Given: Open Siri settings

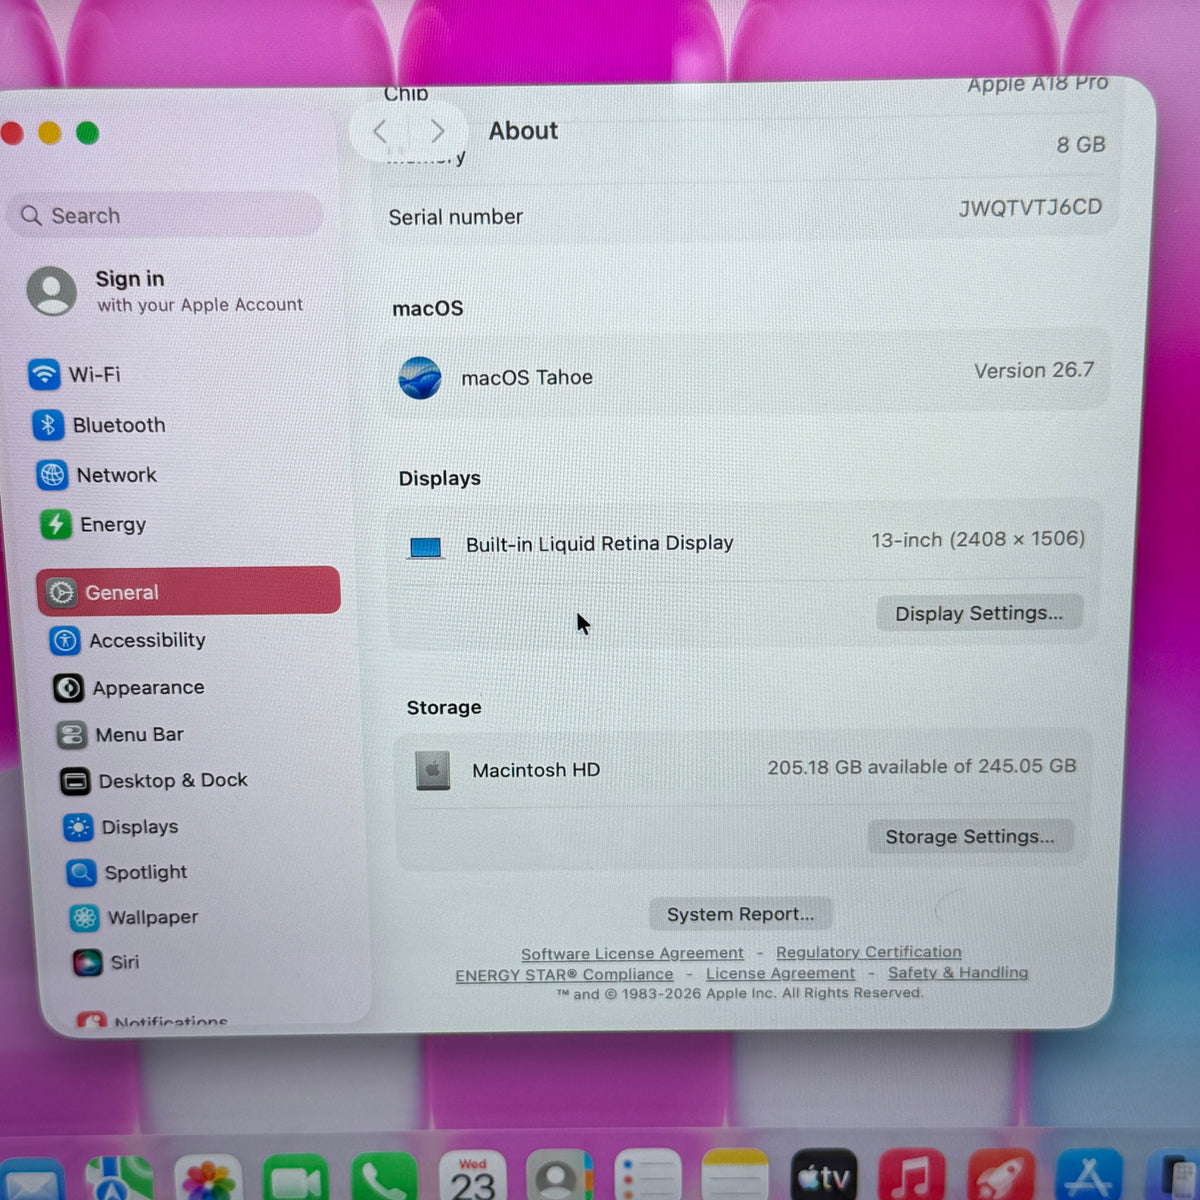Looking at the screenshot, I should [x=106, y=962].
